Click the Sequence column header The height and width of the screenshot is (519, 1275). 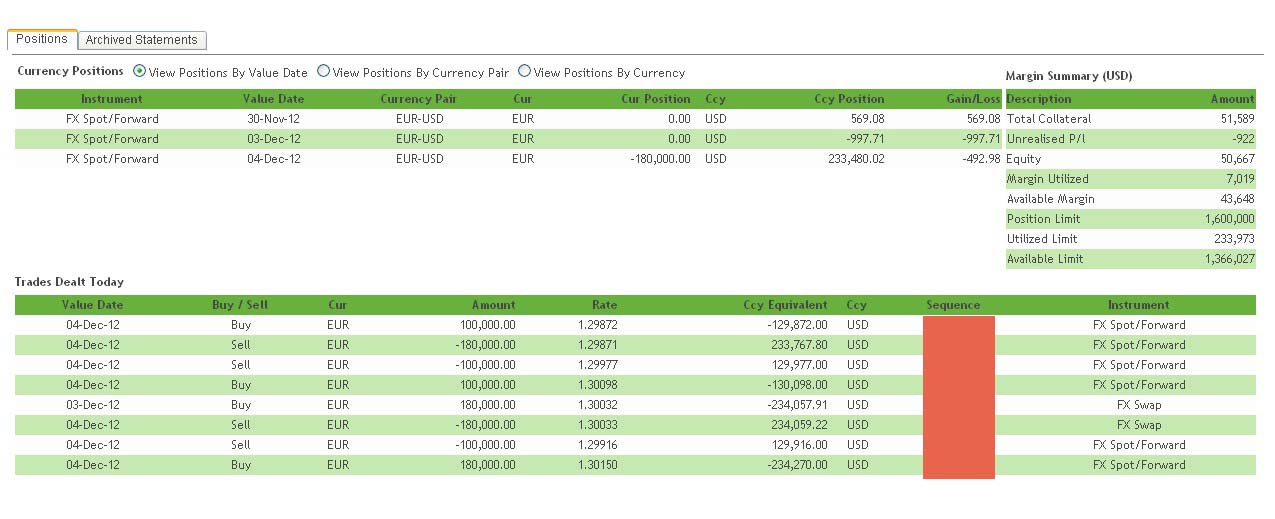(x=953, y=305)
